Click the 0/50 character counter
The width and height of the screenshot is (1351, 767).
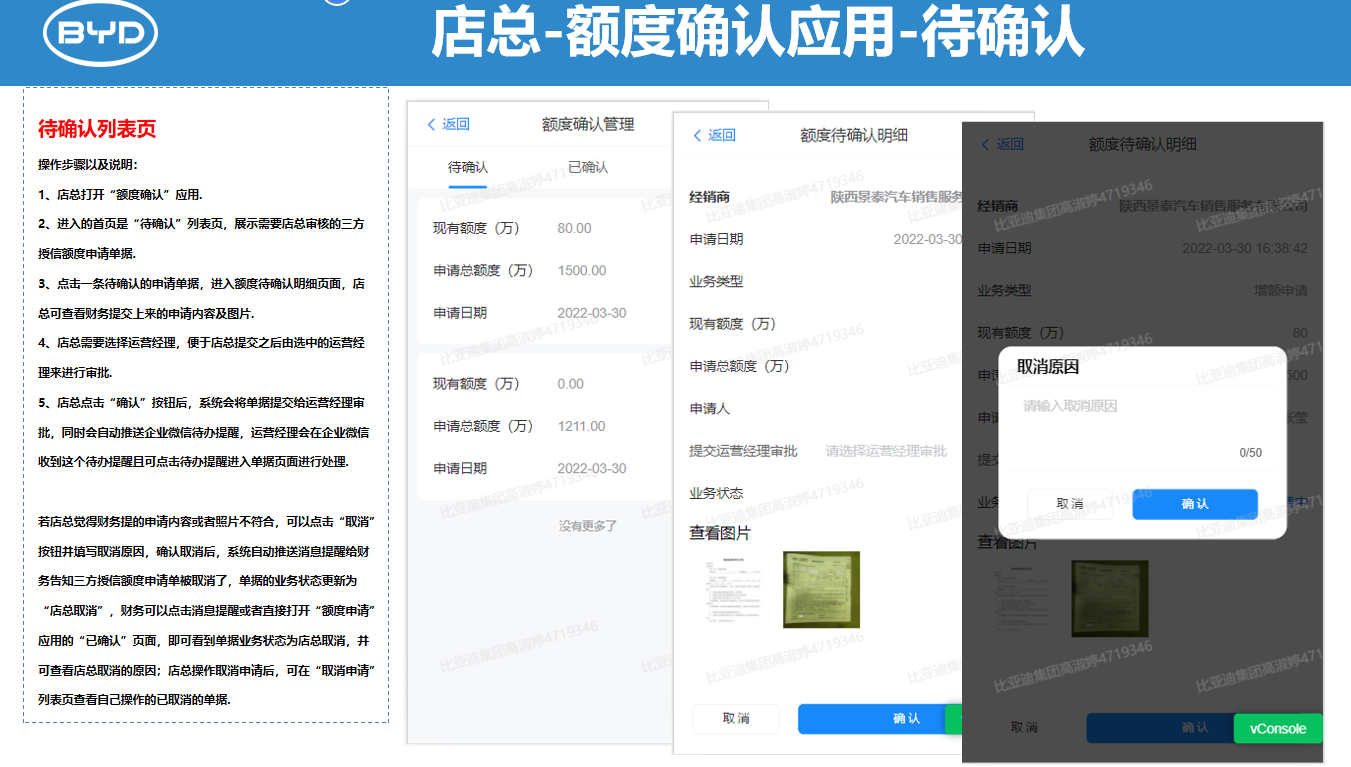(1251, 453)
